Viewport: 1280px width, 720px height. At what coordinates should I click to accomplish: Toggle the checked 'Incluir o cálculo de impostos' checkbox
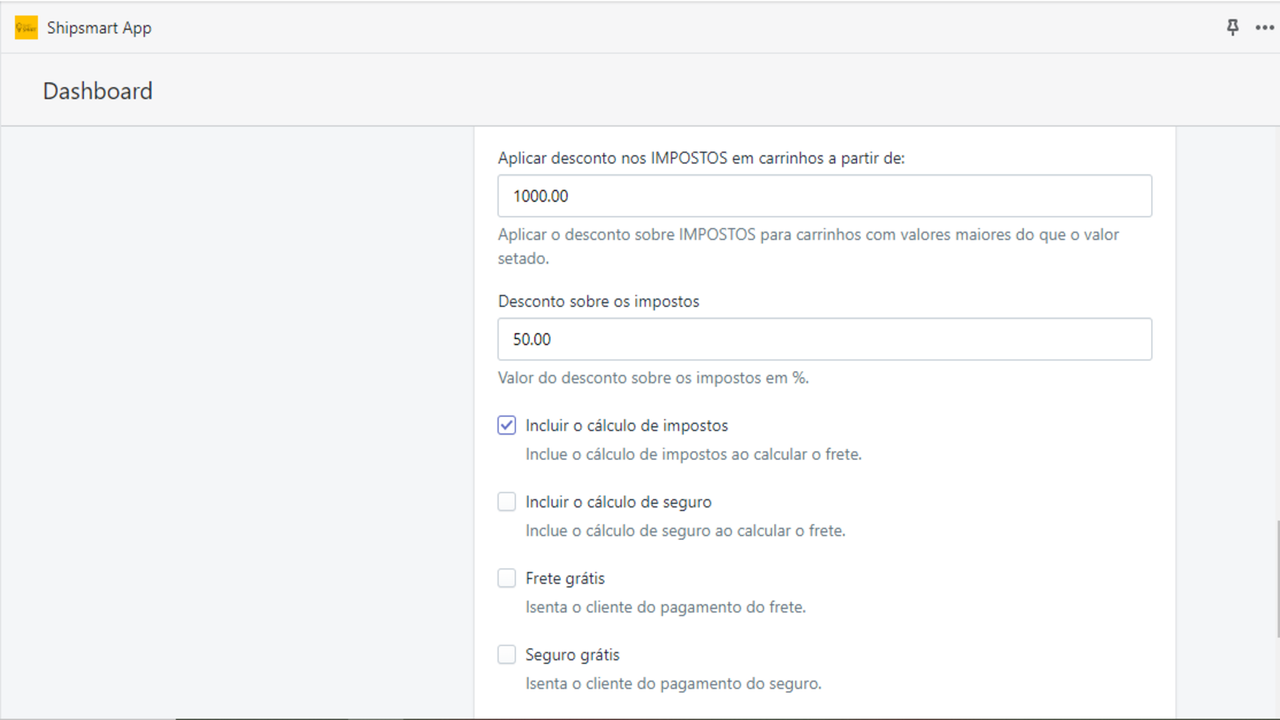click(506, 424)
